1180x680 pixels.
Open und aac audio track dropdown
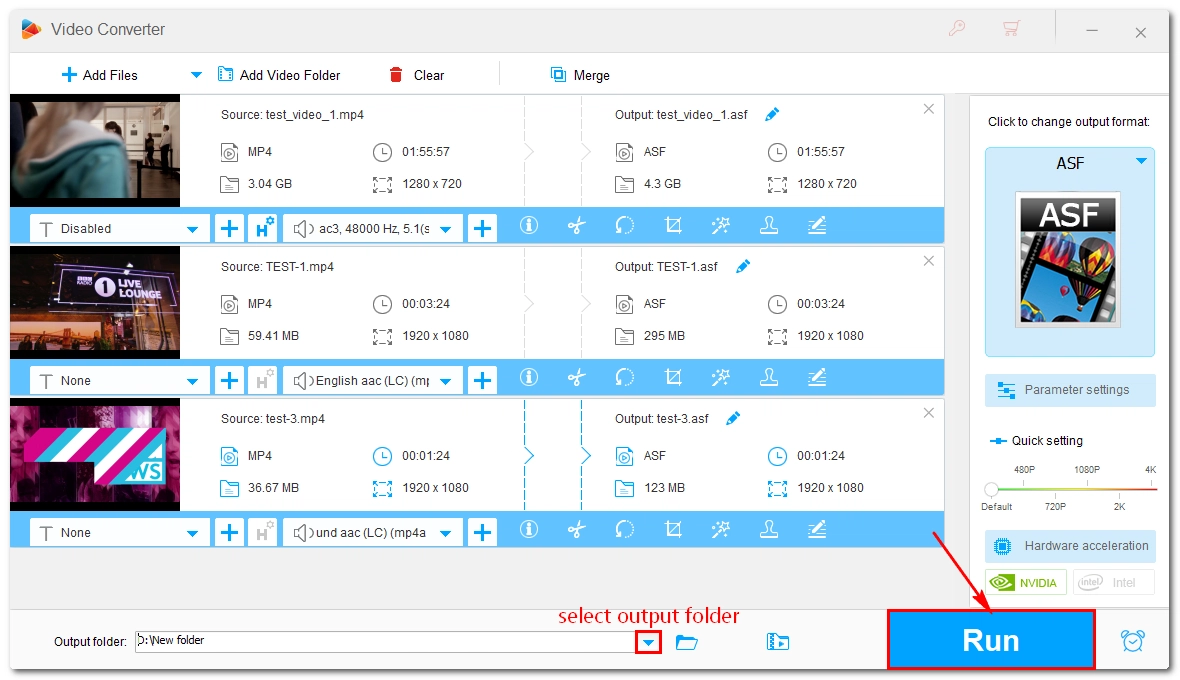(x=373, y=532)
